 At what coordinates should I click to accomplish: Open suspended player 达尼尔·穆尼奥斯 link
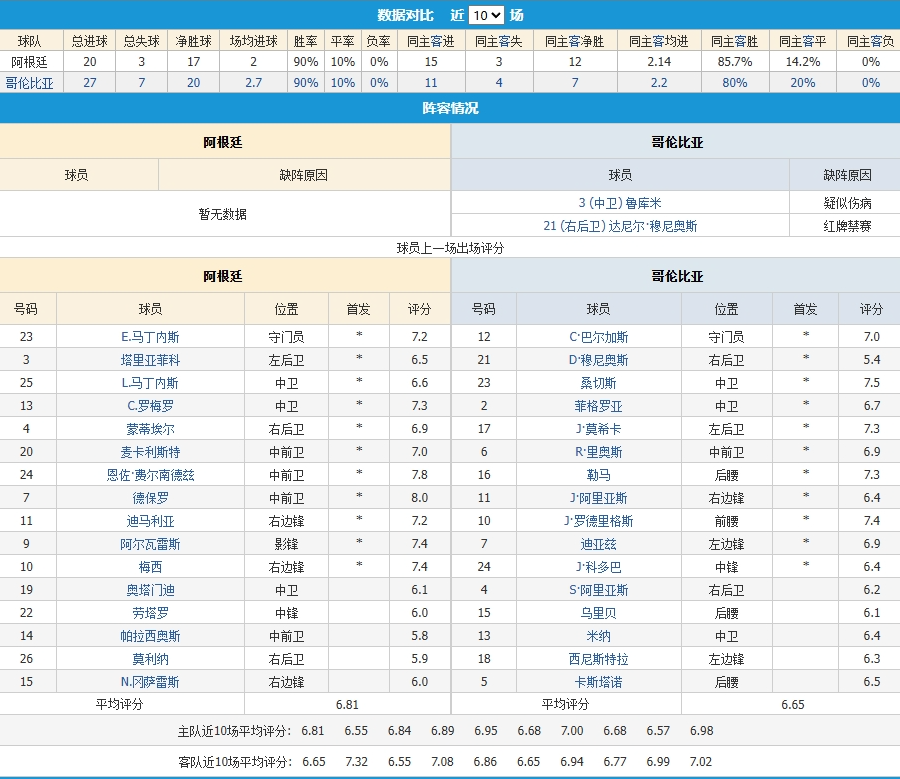[x=620, y=226]
